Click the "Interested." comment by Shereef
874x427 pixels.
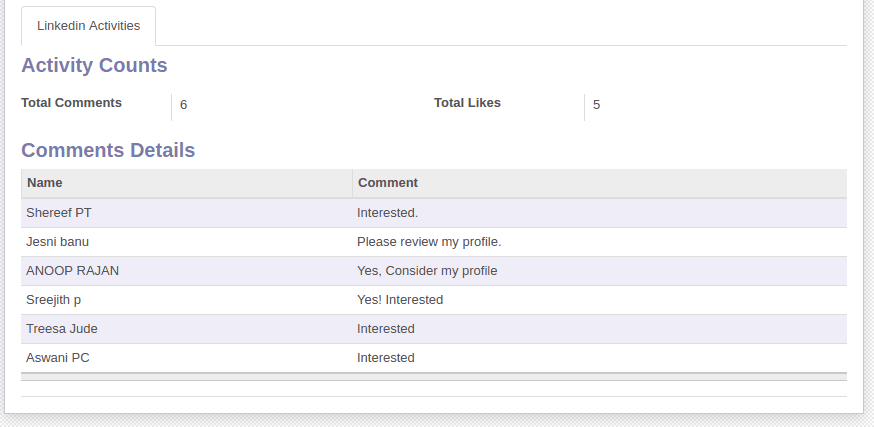tap(388, 213)
